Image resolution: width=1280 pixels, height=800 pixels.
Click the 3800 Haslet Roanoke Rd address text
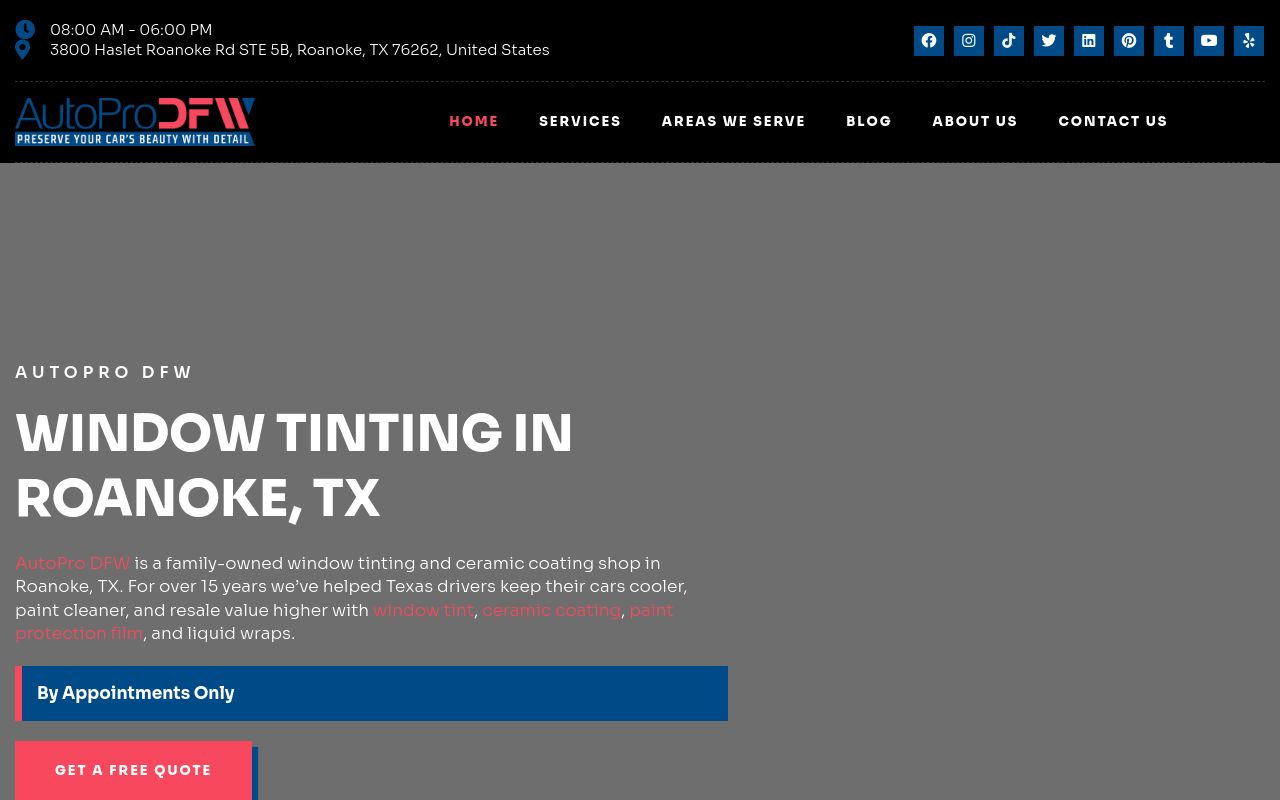coord(299,50)
